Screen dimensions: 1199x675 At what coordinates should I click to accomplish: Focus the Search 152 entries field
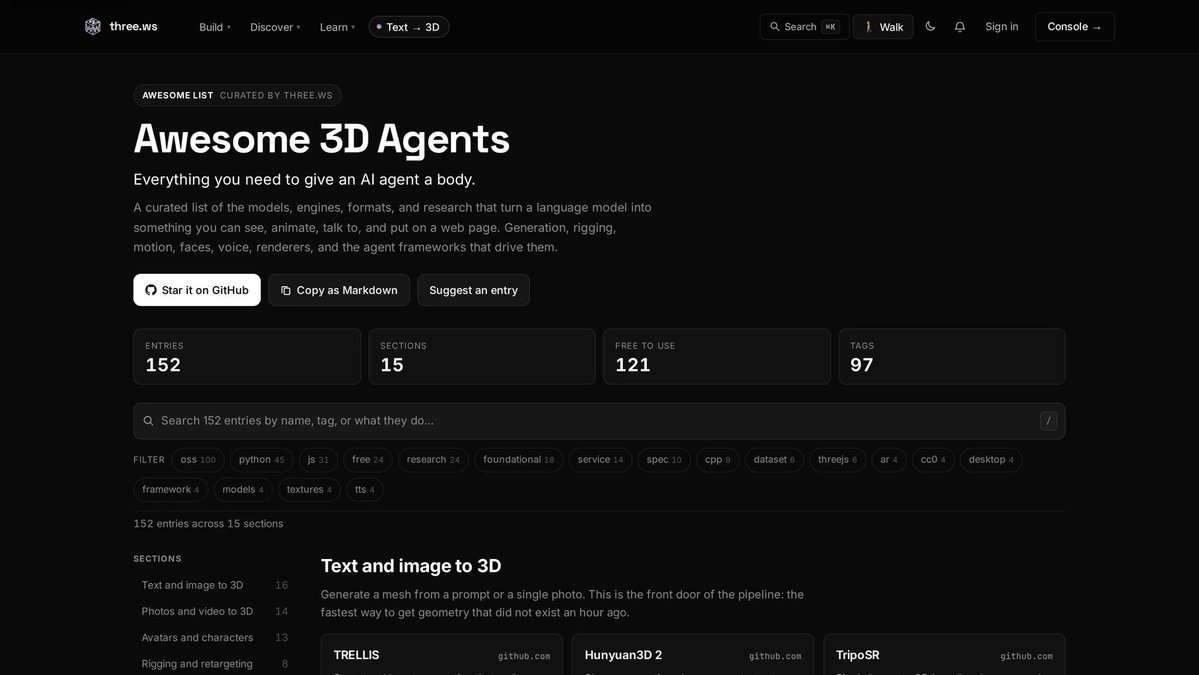pos(599,421)
